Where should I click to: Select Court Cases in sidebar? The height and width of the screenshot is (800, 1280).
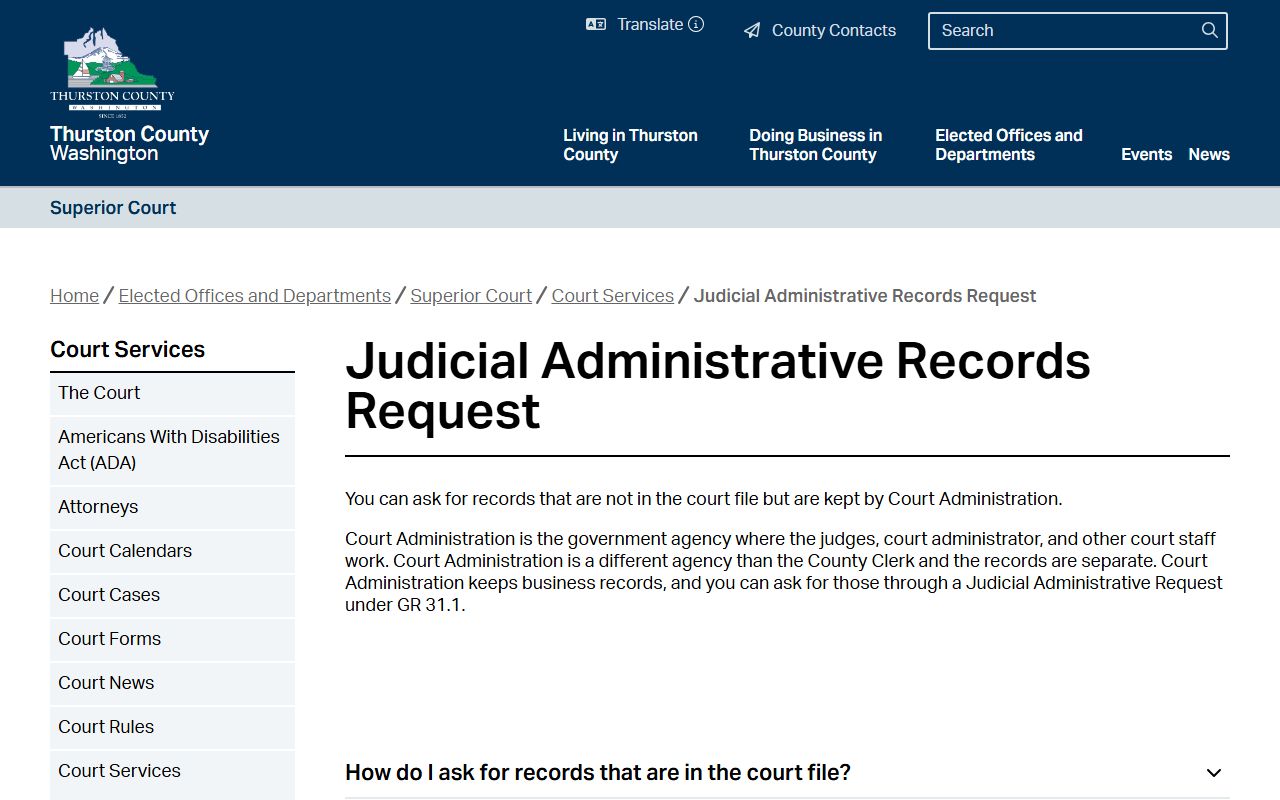click(172, 595)
